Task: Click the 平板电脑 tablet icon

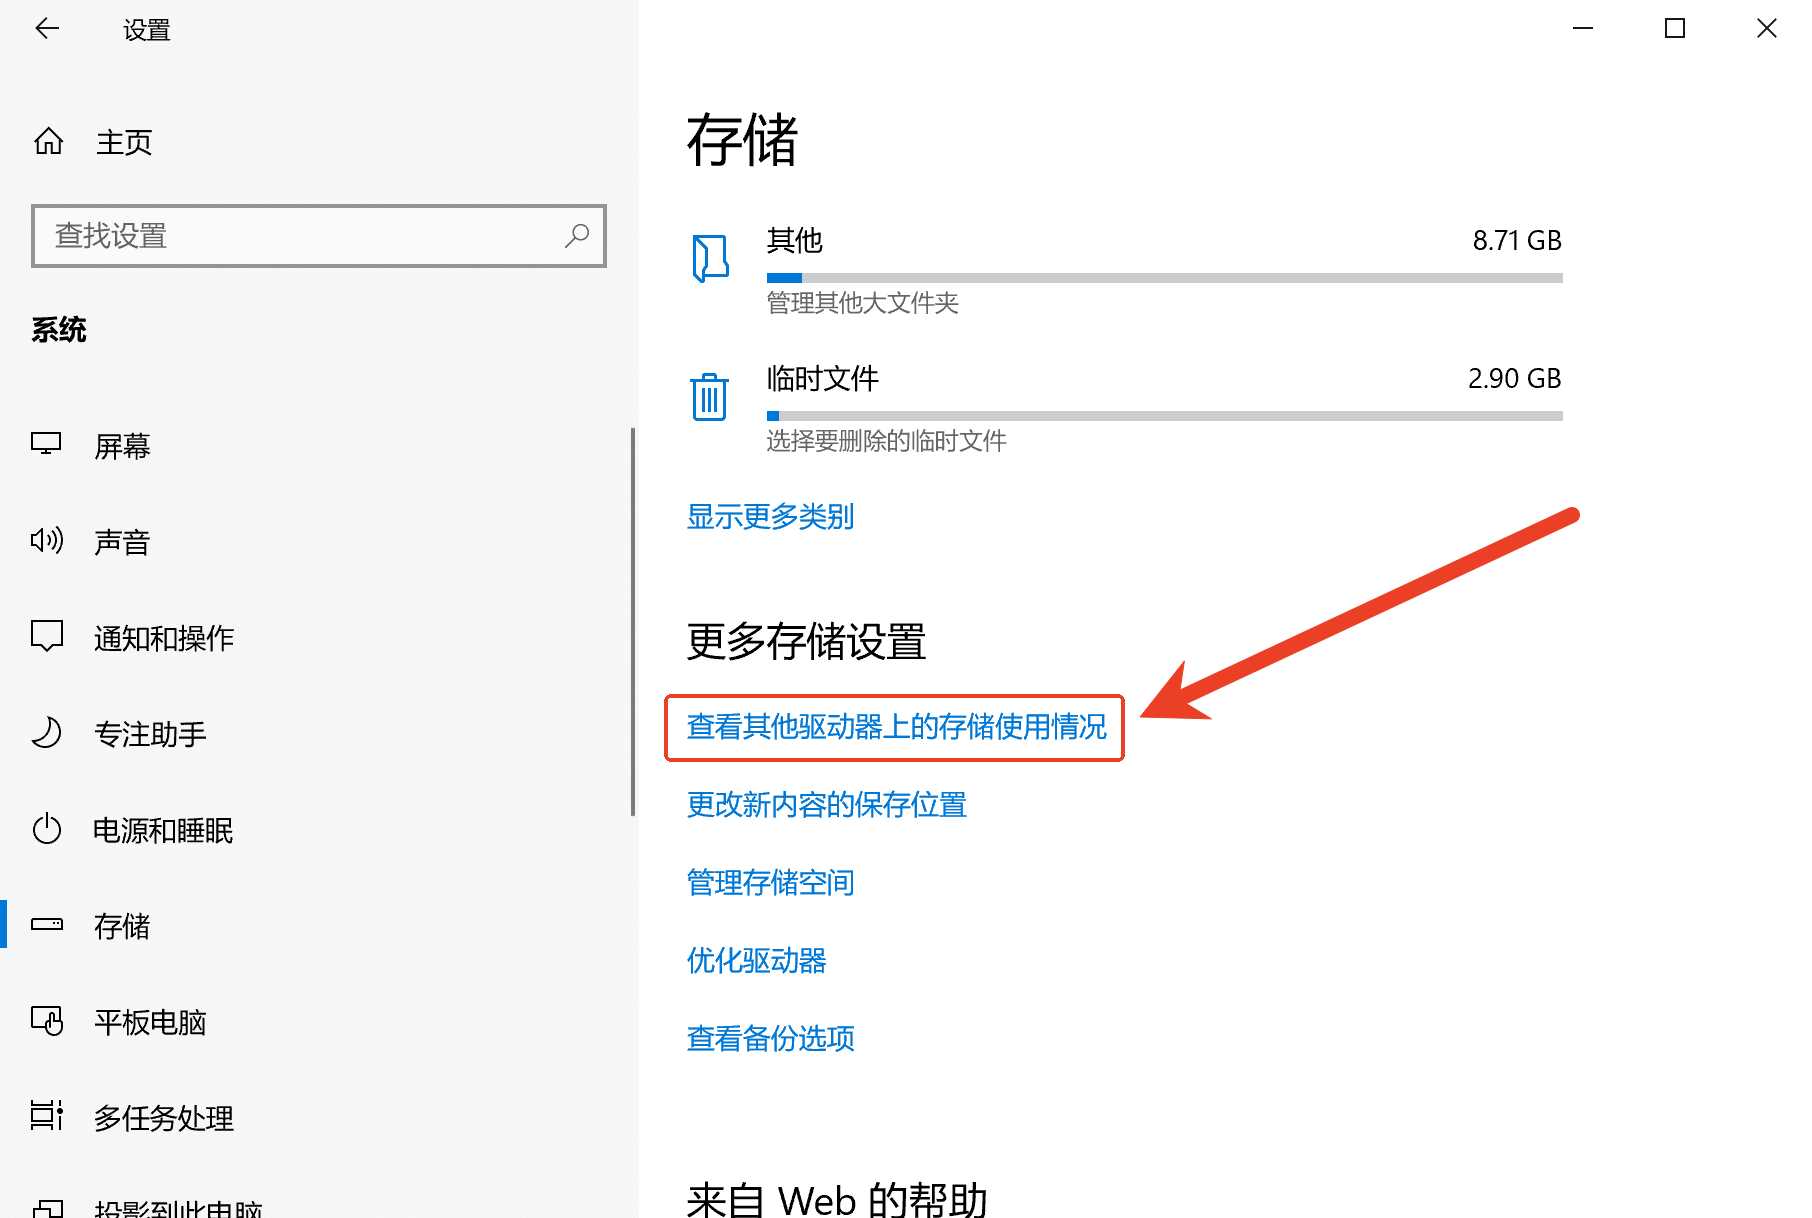Action: point(45,1022)
